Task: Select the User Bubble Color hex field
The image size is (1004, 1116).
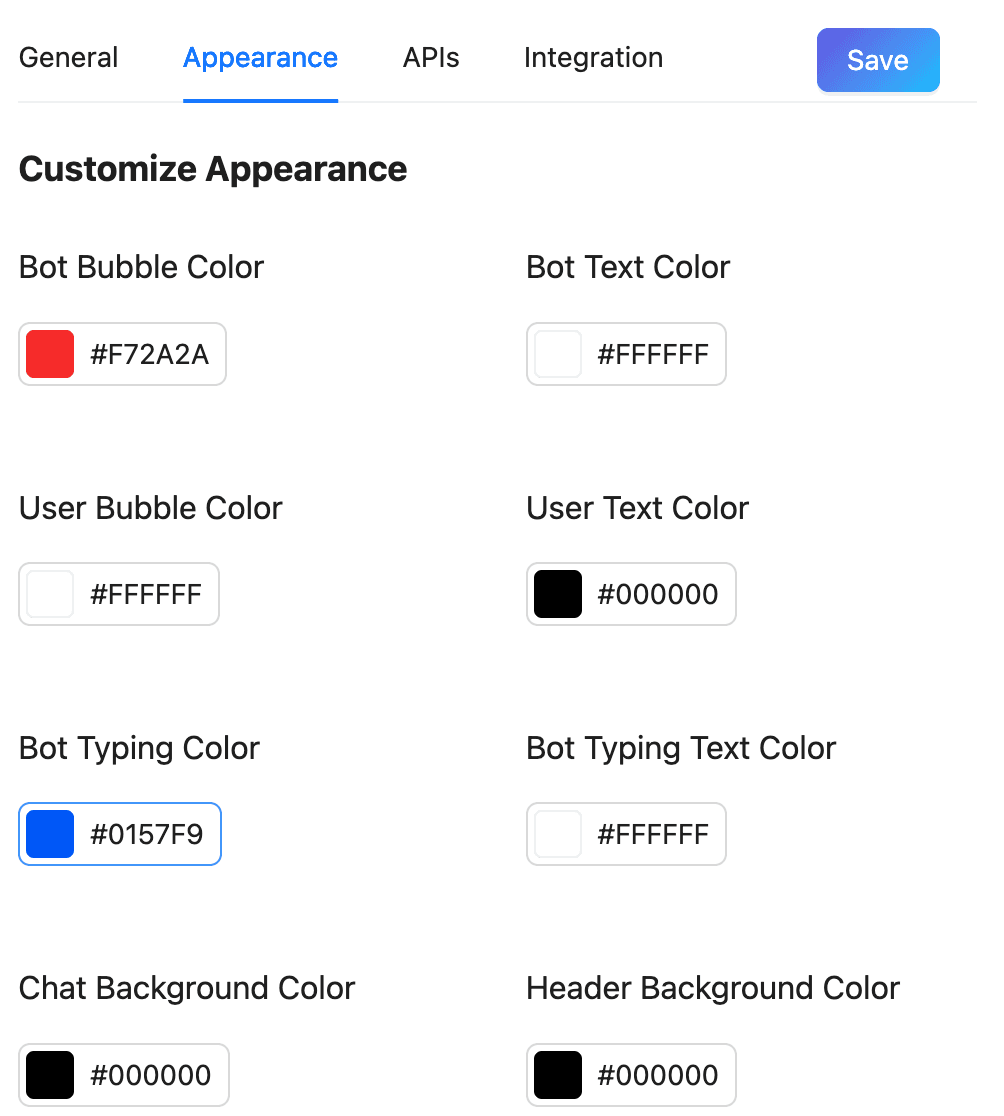Action: click(x=146, y=594)
